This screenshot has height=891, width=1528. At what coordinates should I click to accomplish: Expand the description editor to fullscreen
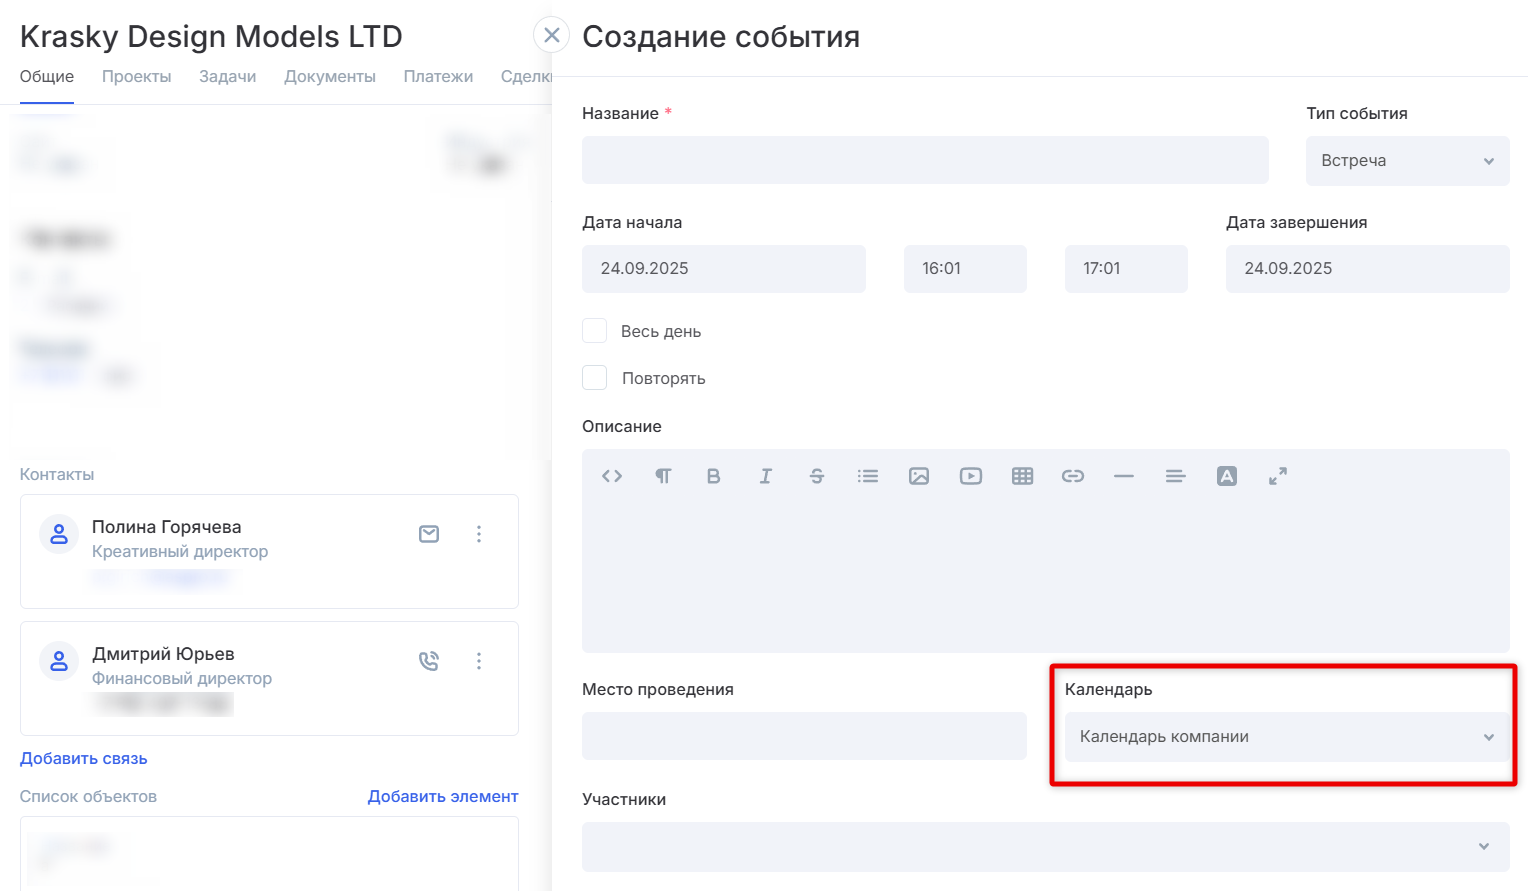pos(1278,476)
